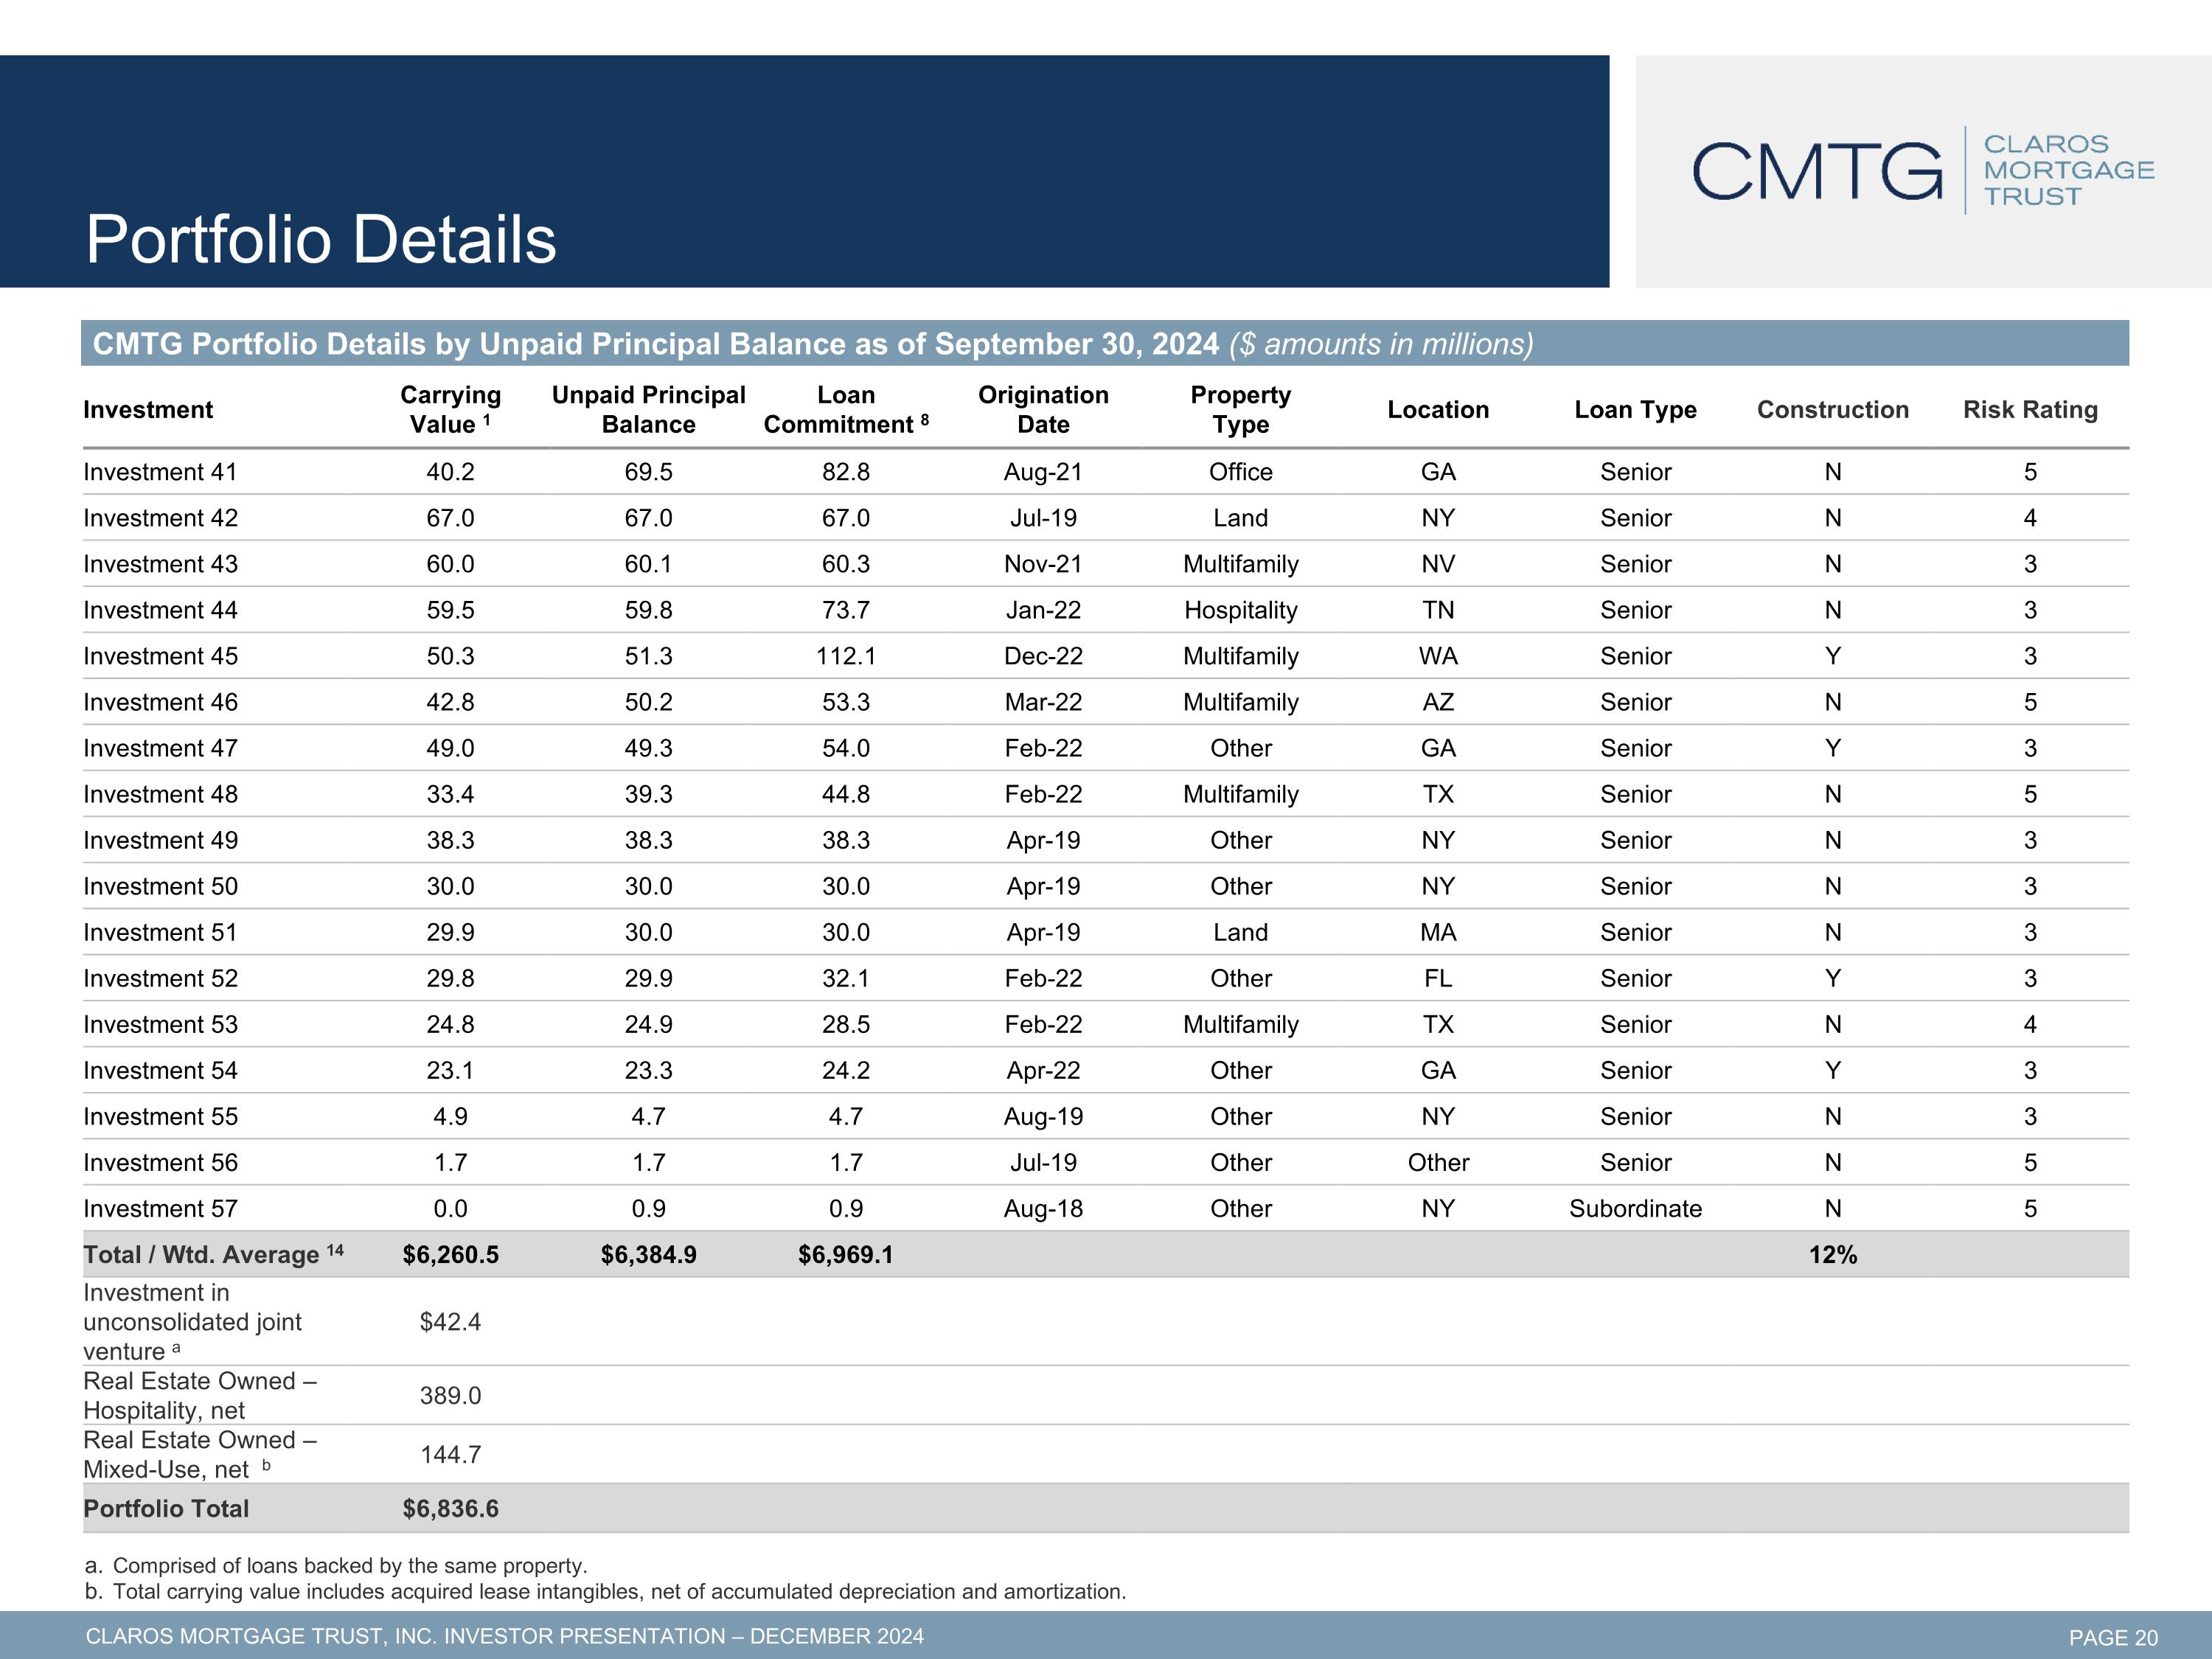This screenshot has width=2212, height=1659.
Task: Click the Portfolio Details slide title
Action: (321, 239)
